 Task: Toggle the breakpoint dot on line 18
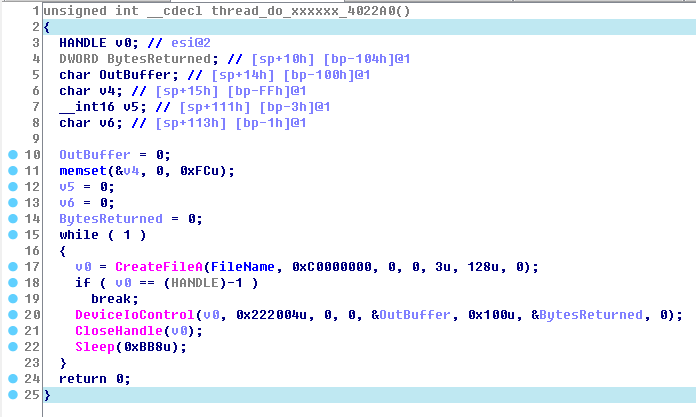13,282
